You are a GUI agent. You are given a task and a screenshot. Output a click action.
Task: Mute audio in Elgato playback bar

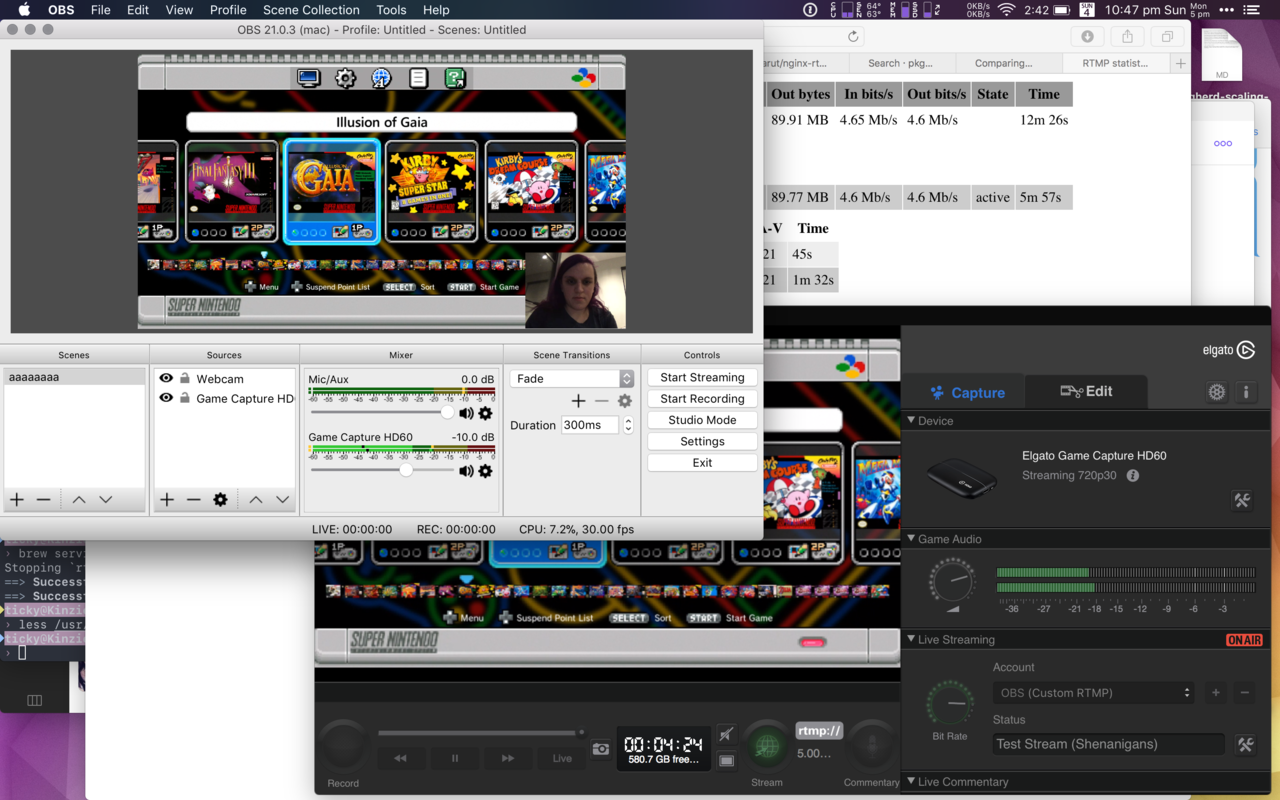[x=727, y=735]
